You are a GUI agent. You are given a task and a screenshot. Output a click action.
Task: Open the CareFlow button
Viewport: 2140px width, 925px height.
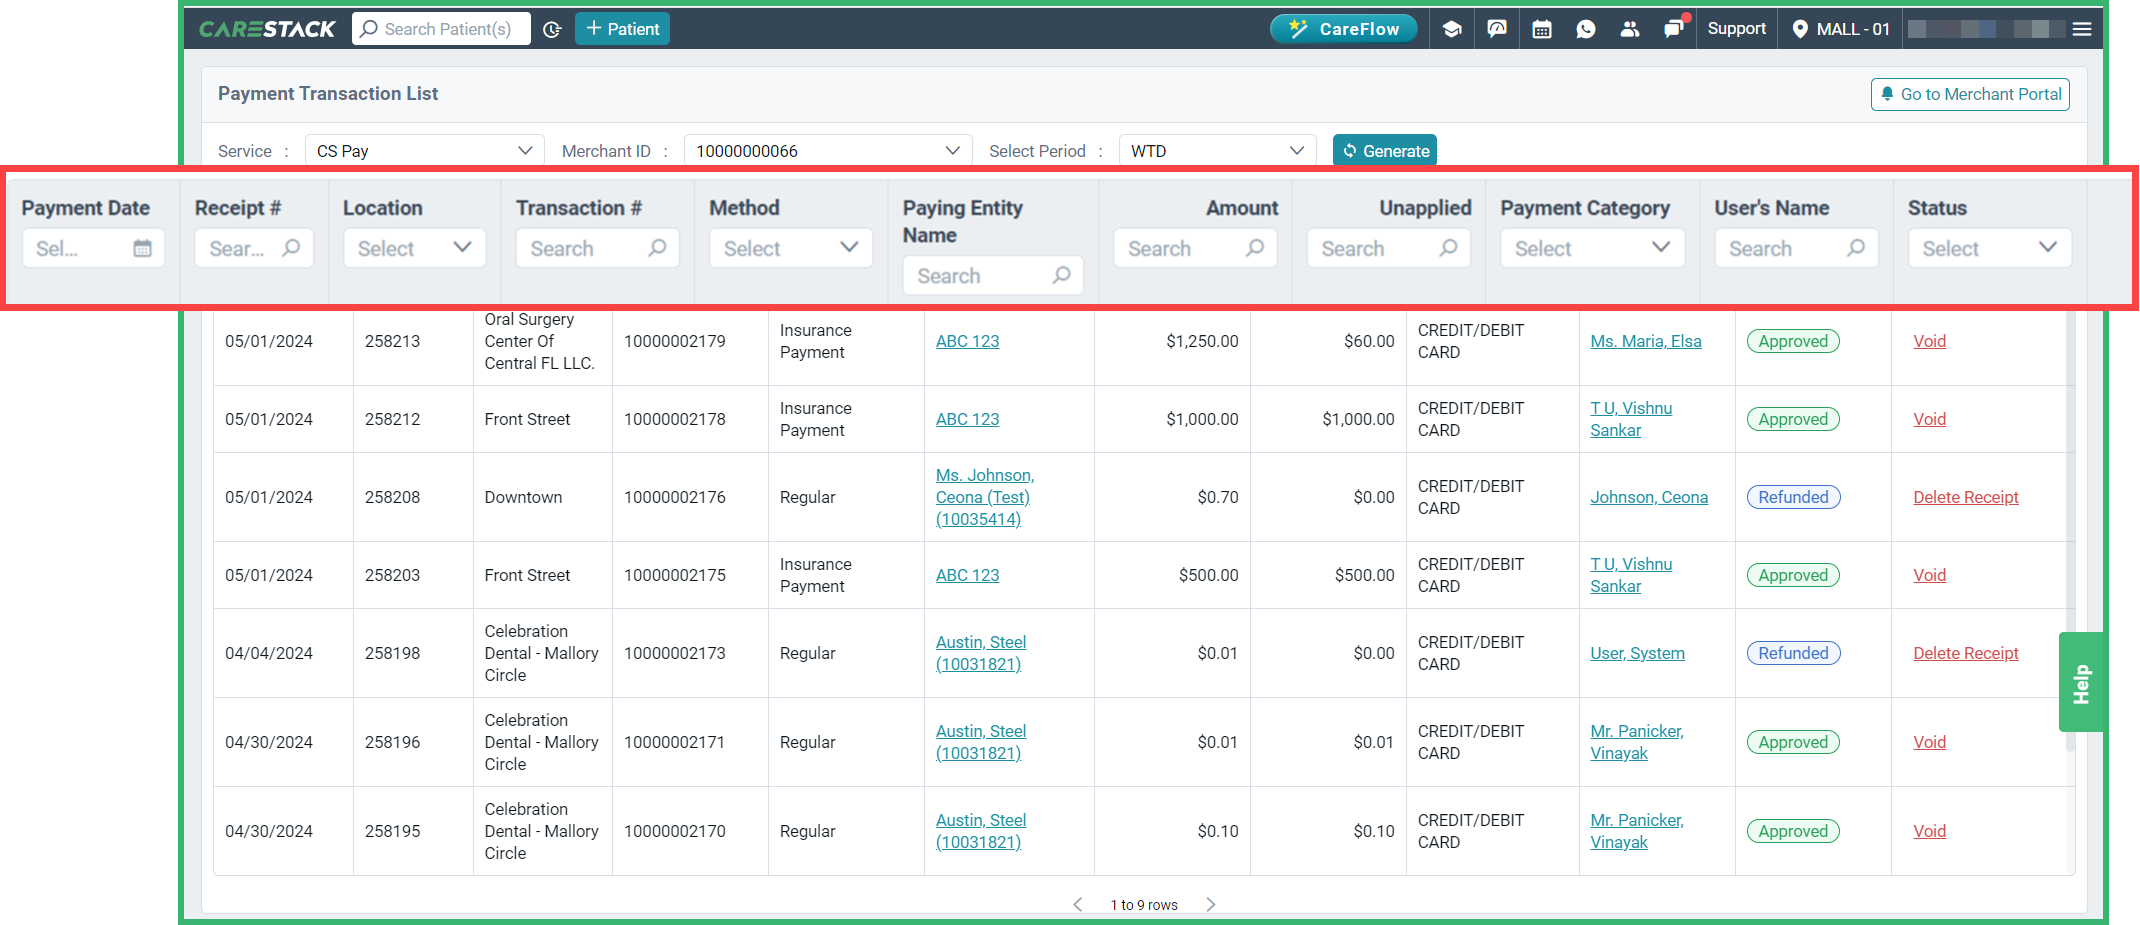(1344, 28)
